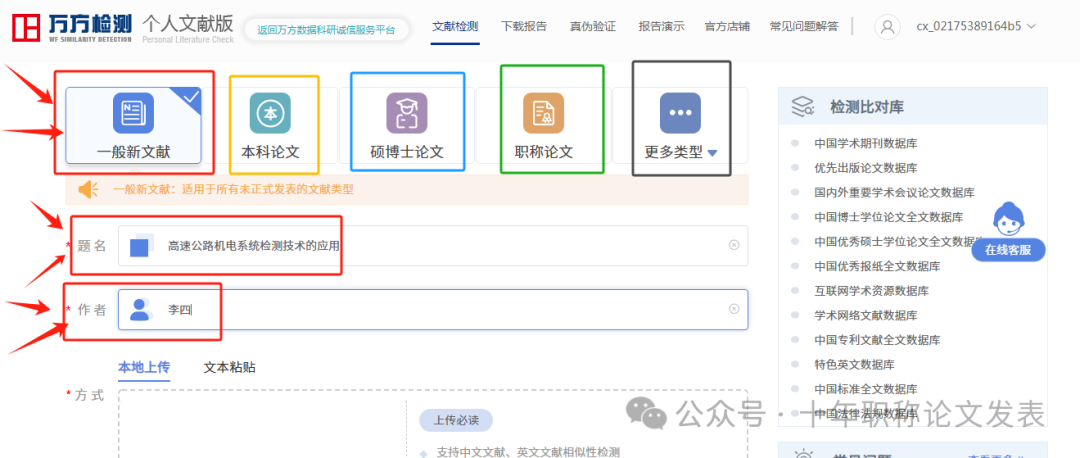This screenshot has height=458, width=1080.
Task: Expand the cx_02175389164b5 account dropdown
Action: 1031,27
